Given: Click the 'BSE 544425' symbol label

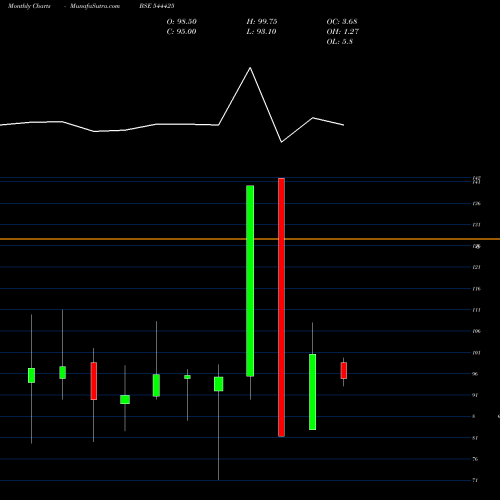Looking at the screenshot, I should pyautogui.click(x=157, y=6).
